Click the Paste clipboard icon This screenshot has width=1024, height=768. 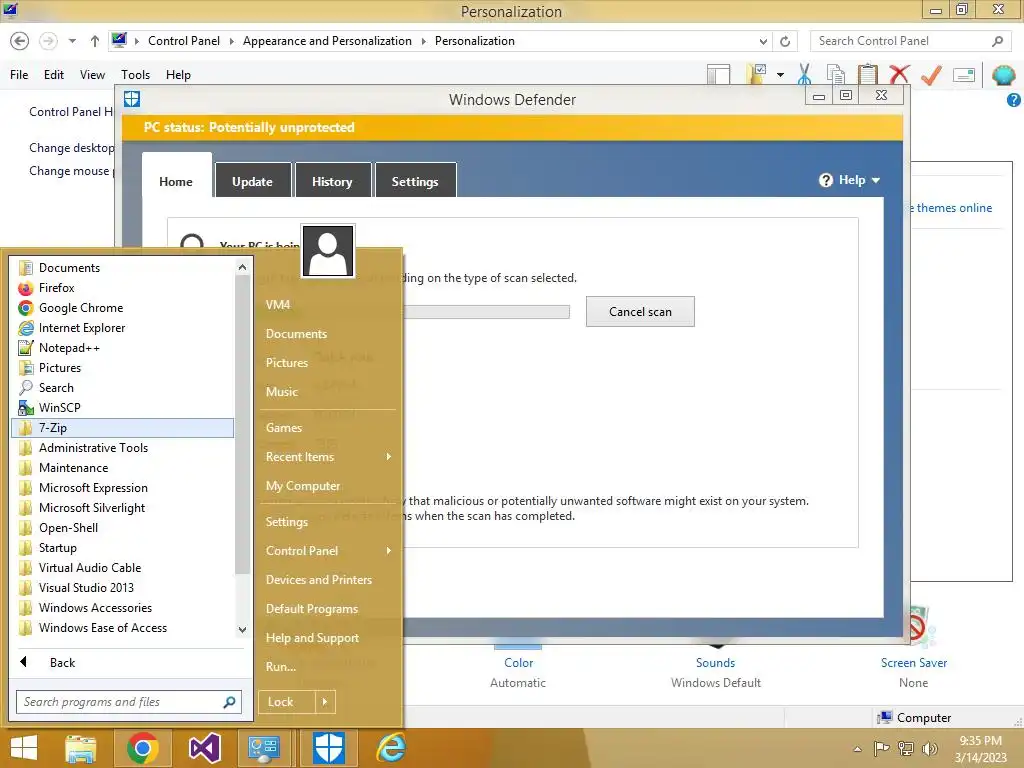[867, 74]
